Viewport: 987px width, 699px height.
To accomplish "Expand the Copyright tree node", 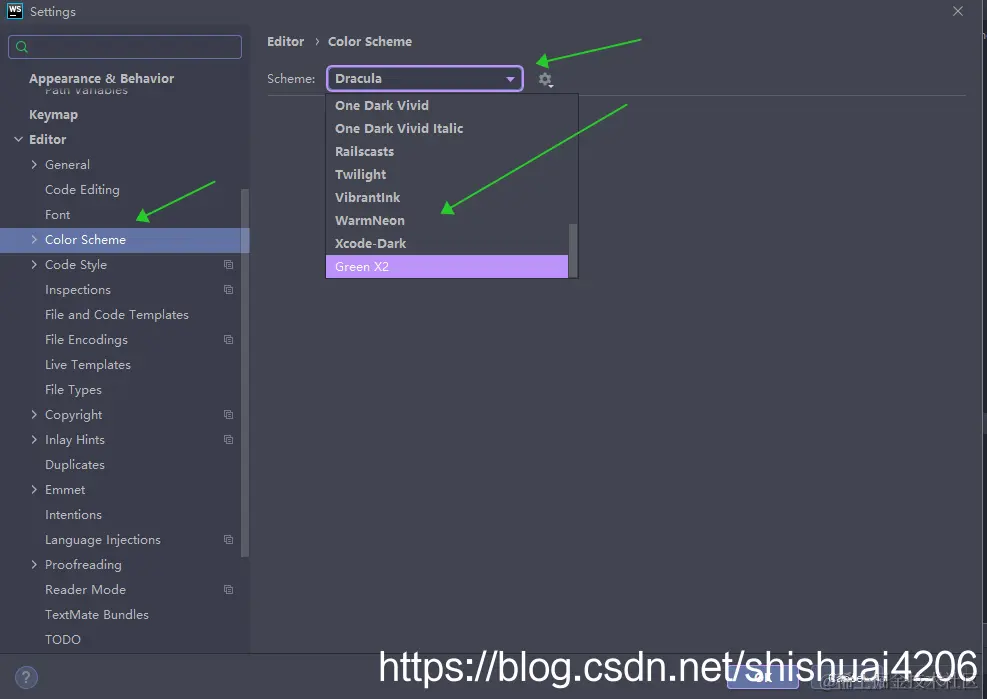I will pos(34,414).
